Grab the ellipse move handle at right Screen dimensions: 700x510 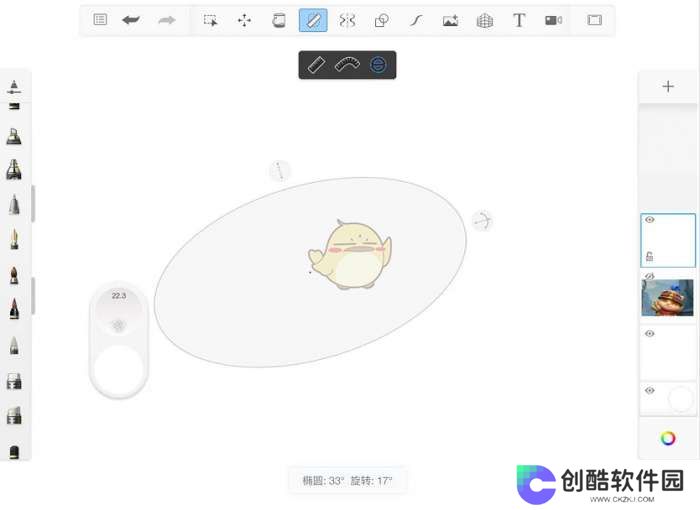tap(482, 221)
